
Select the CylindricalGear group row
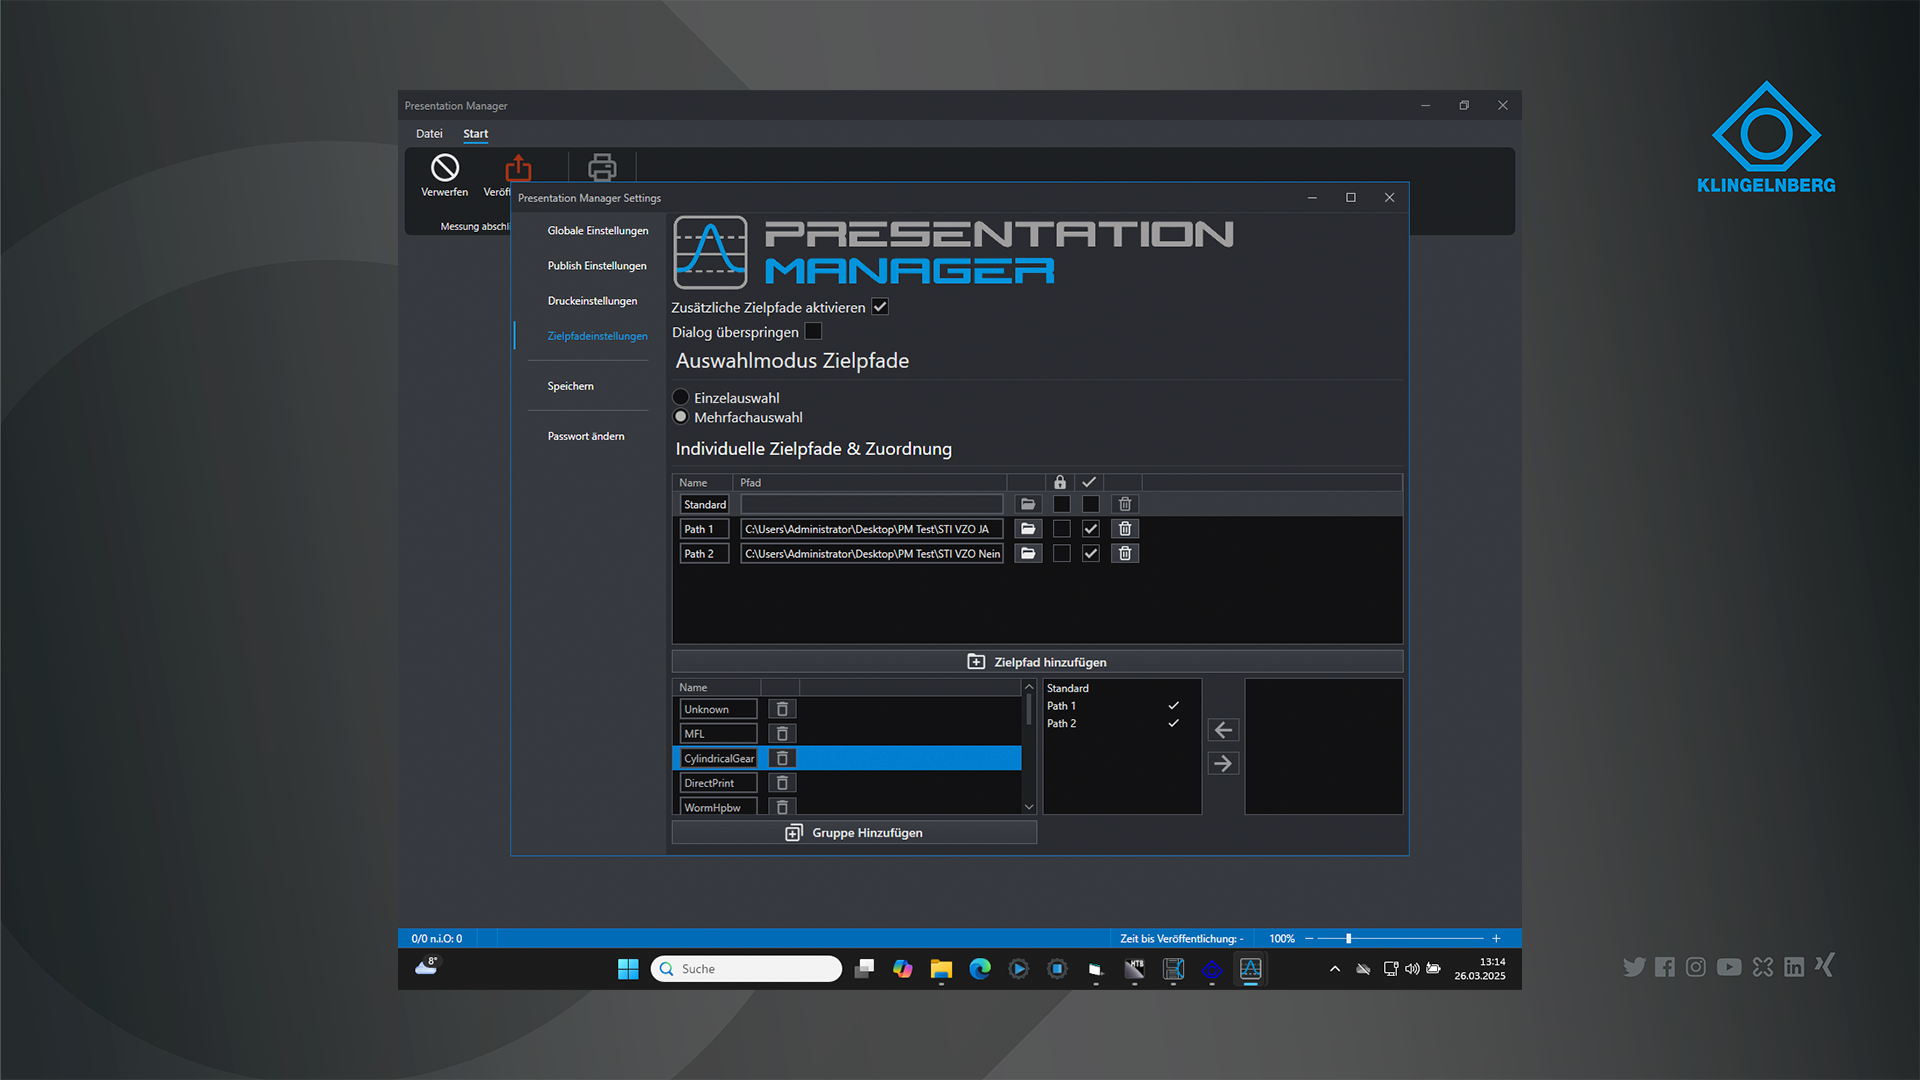click(x=847, y=758)
